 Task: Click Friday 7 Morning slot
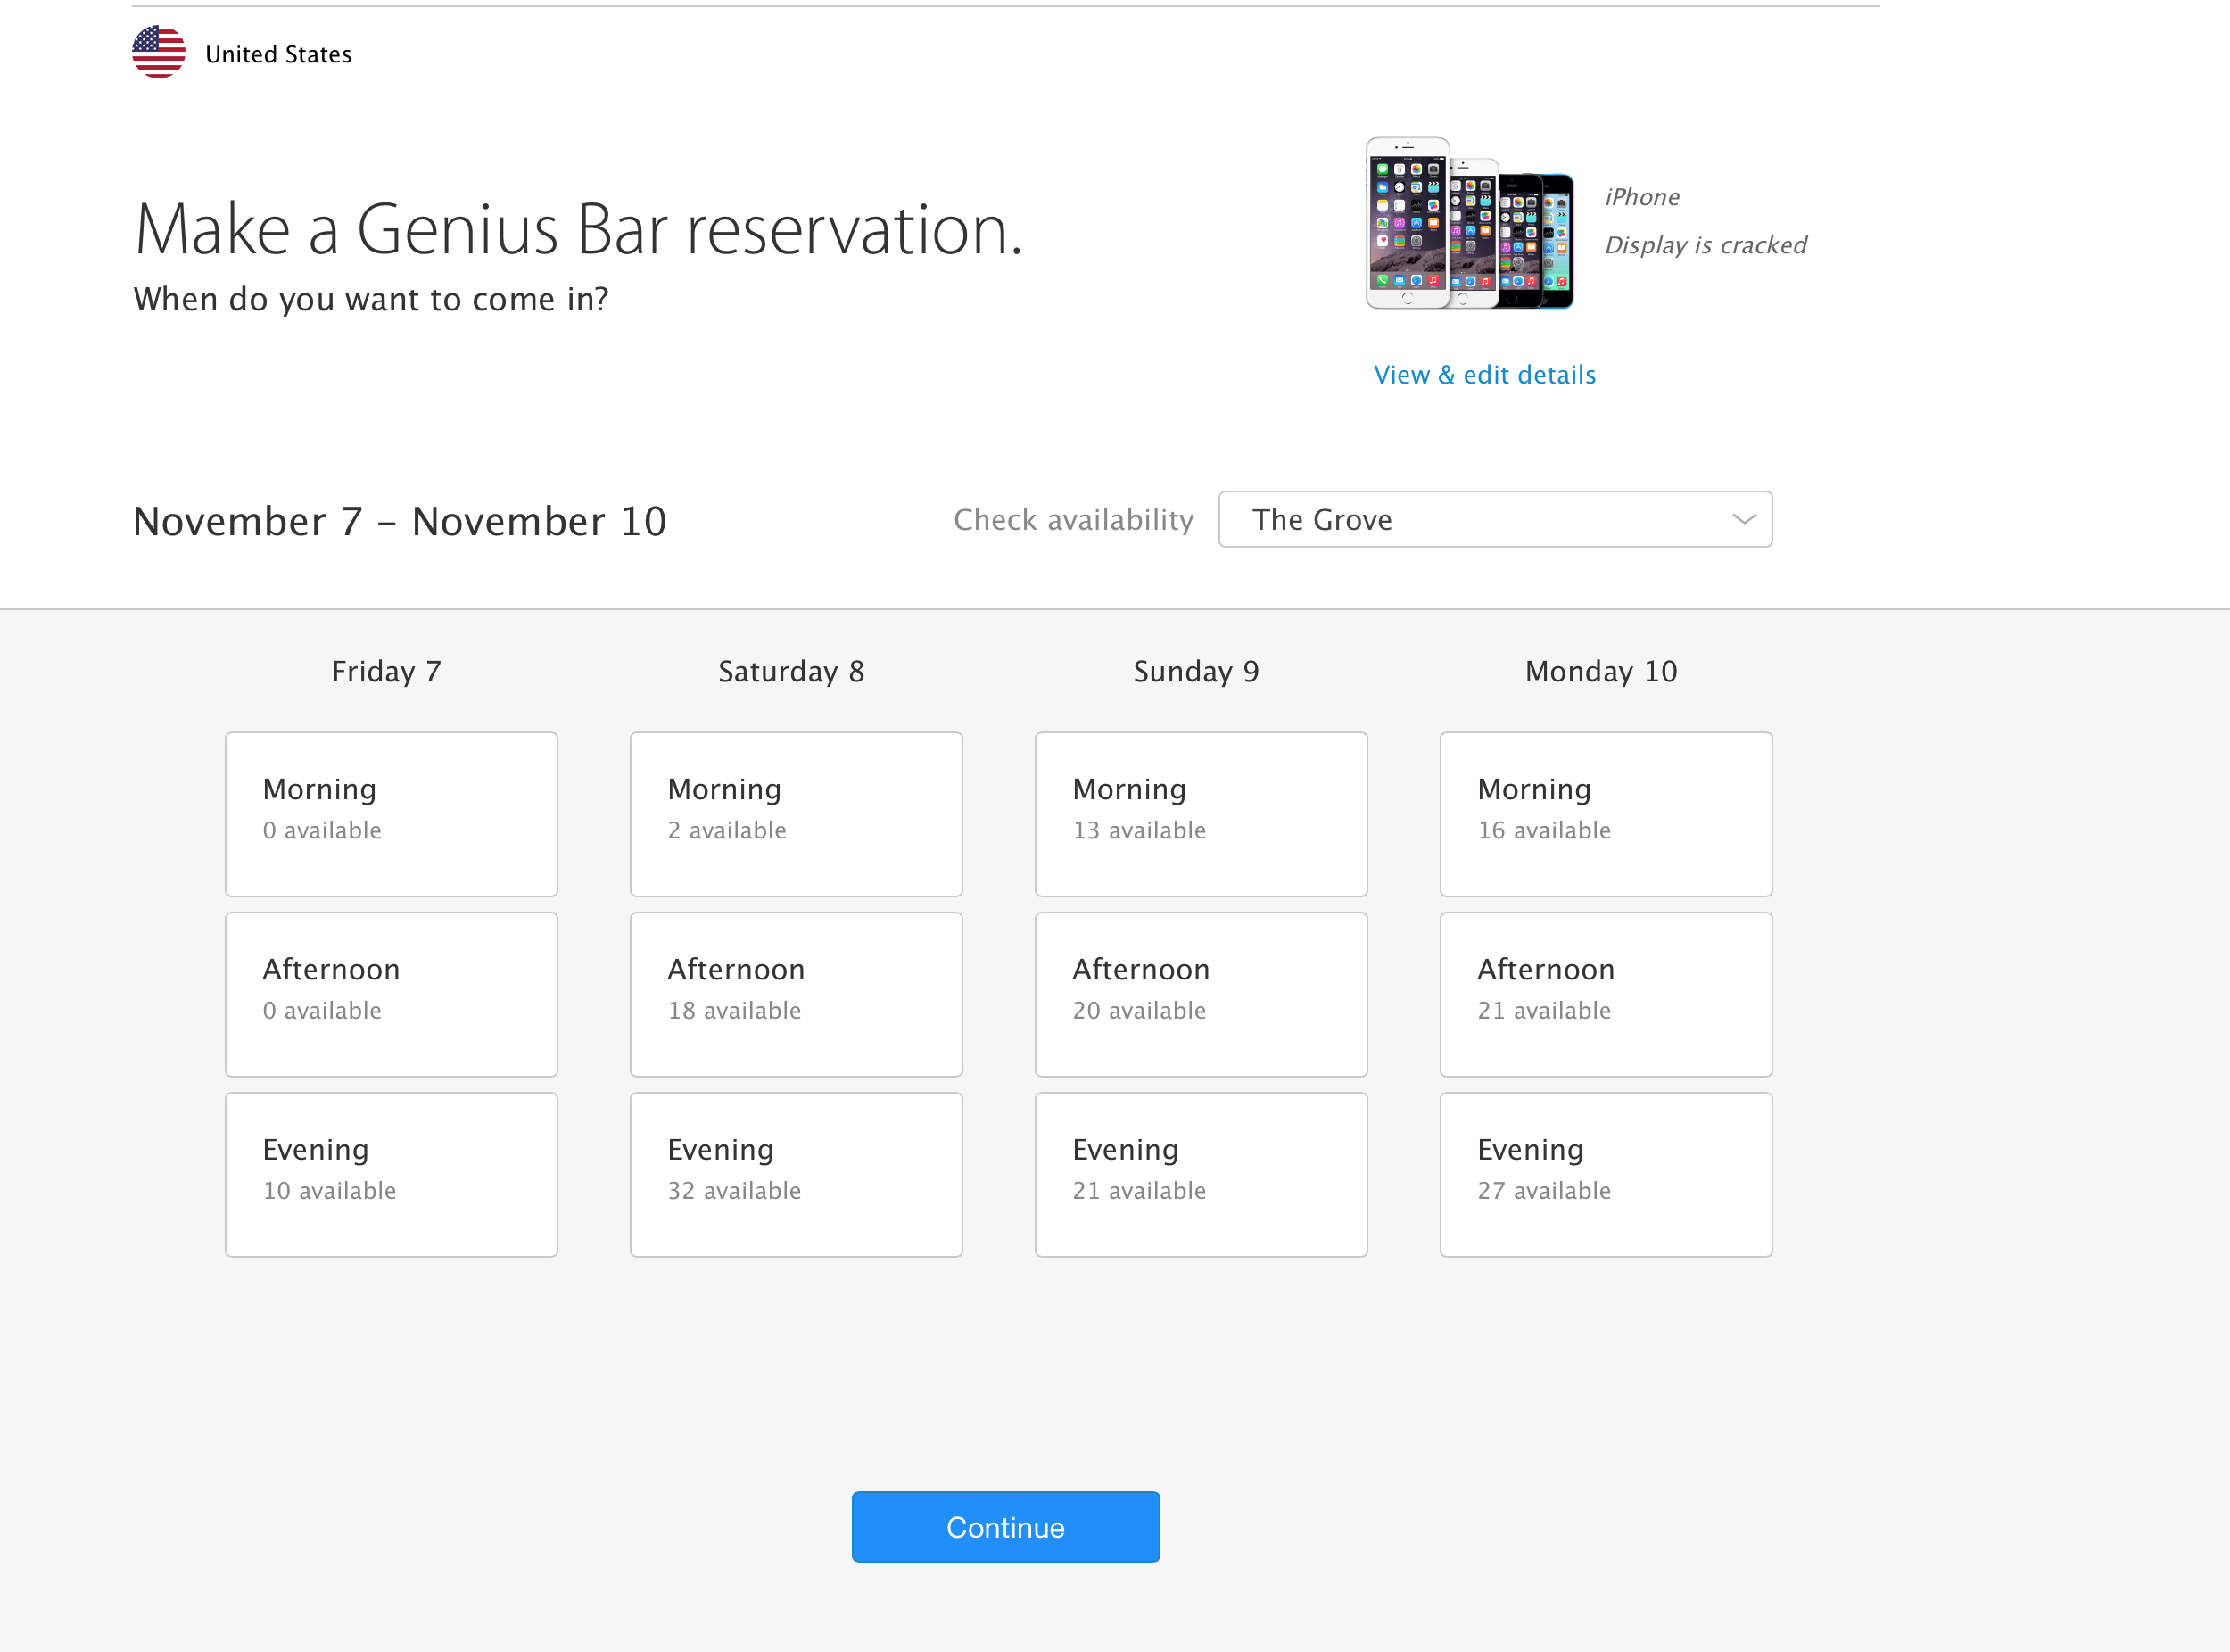pos(391,814)
